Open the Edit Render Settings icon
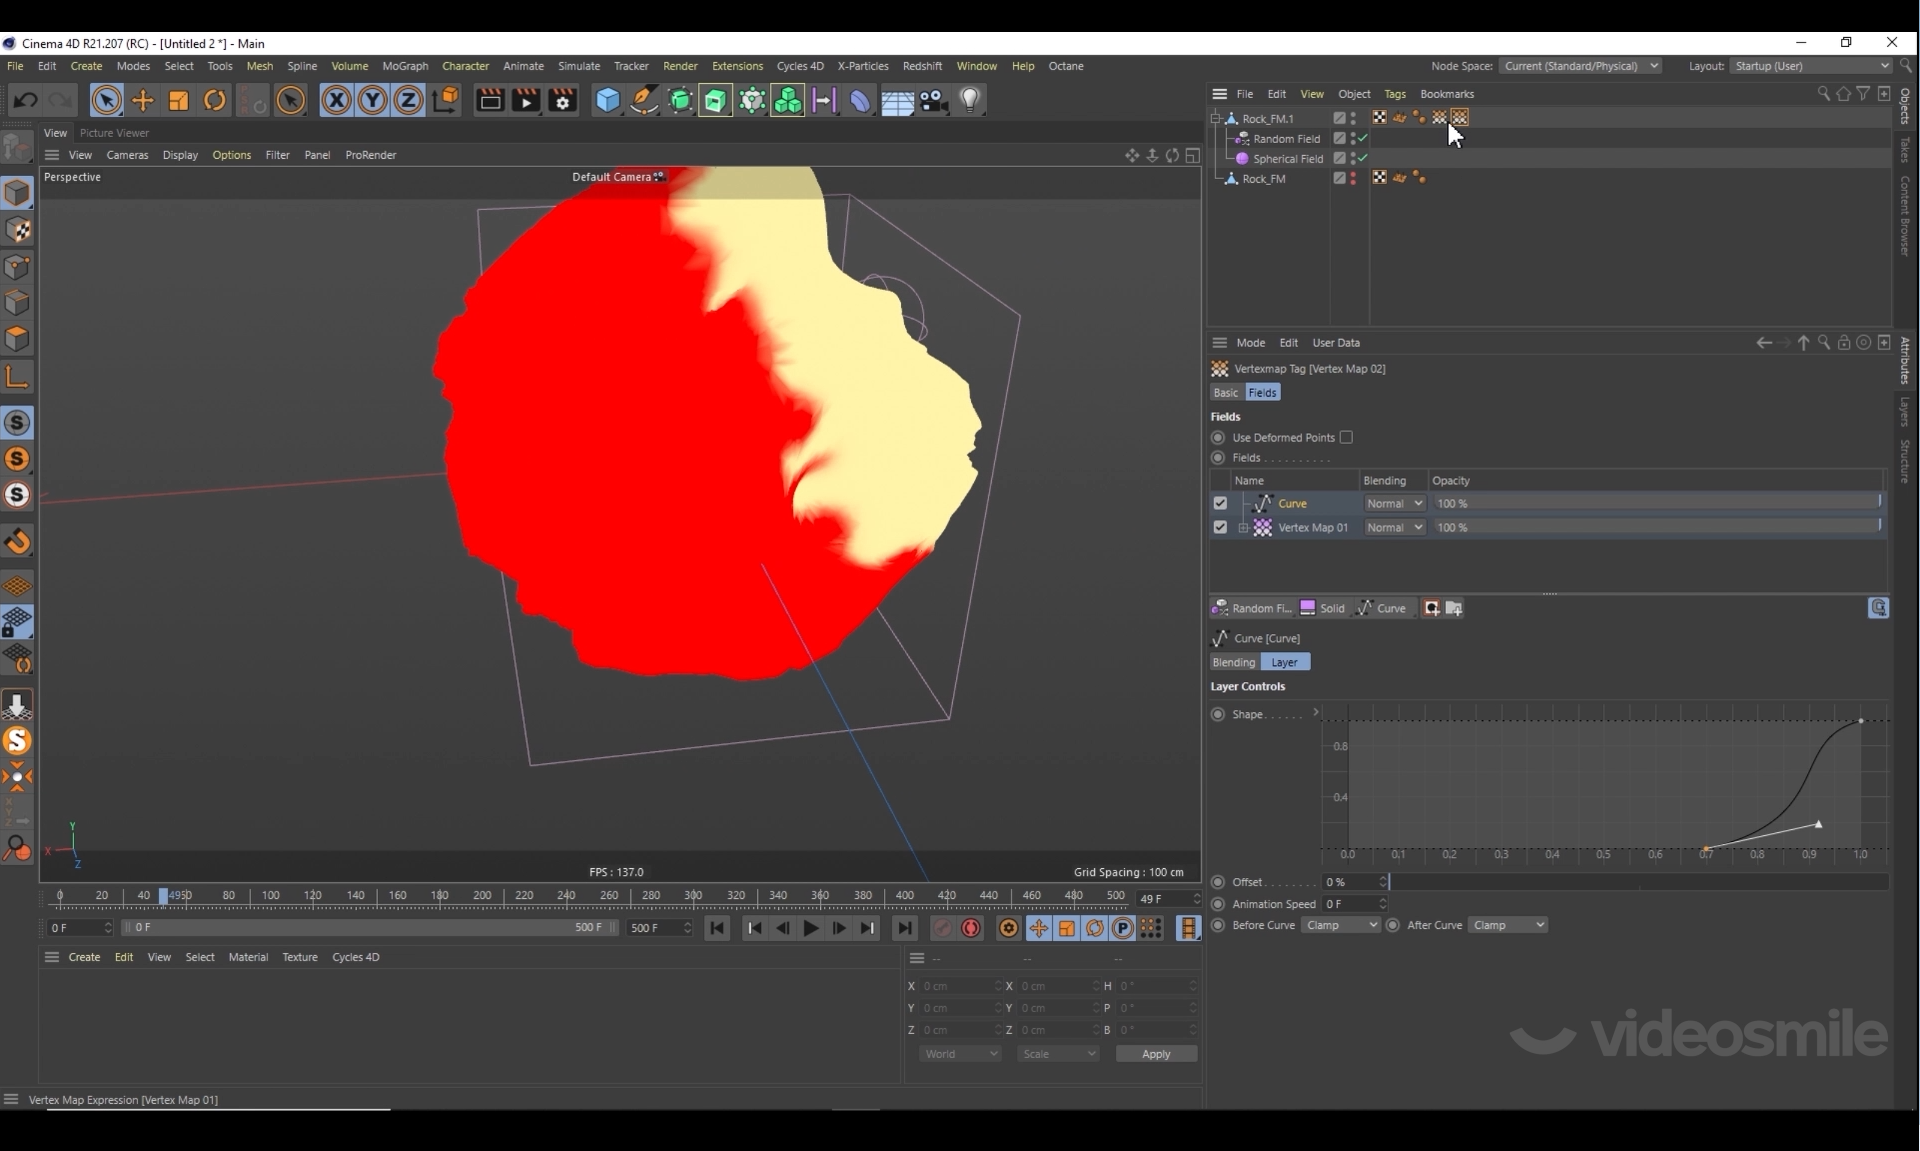1920x1151 pixels. coord(563,100)
